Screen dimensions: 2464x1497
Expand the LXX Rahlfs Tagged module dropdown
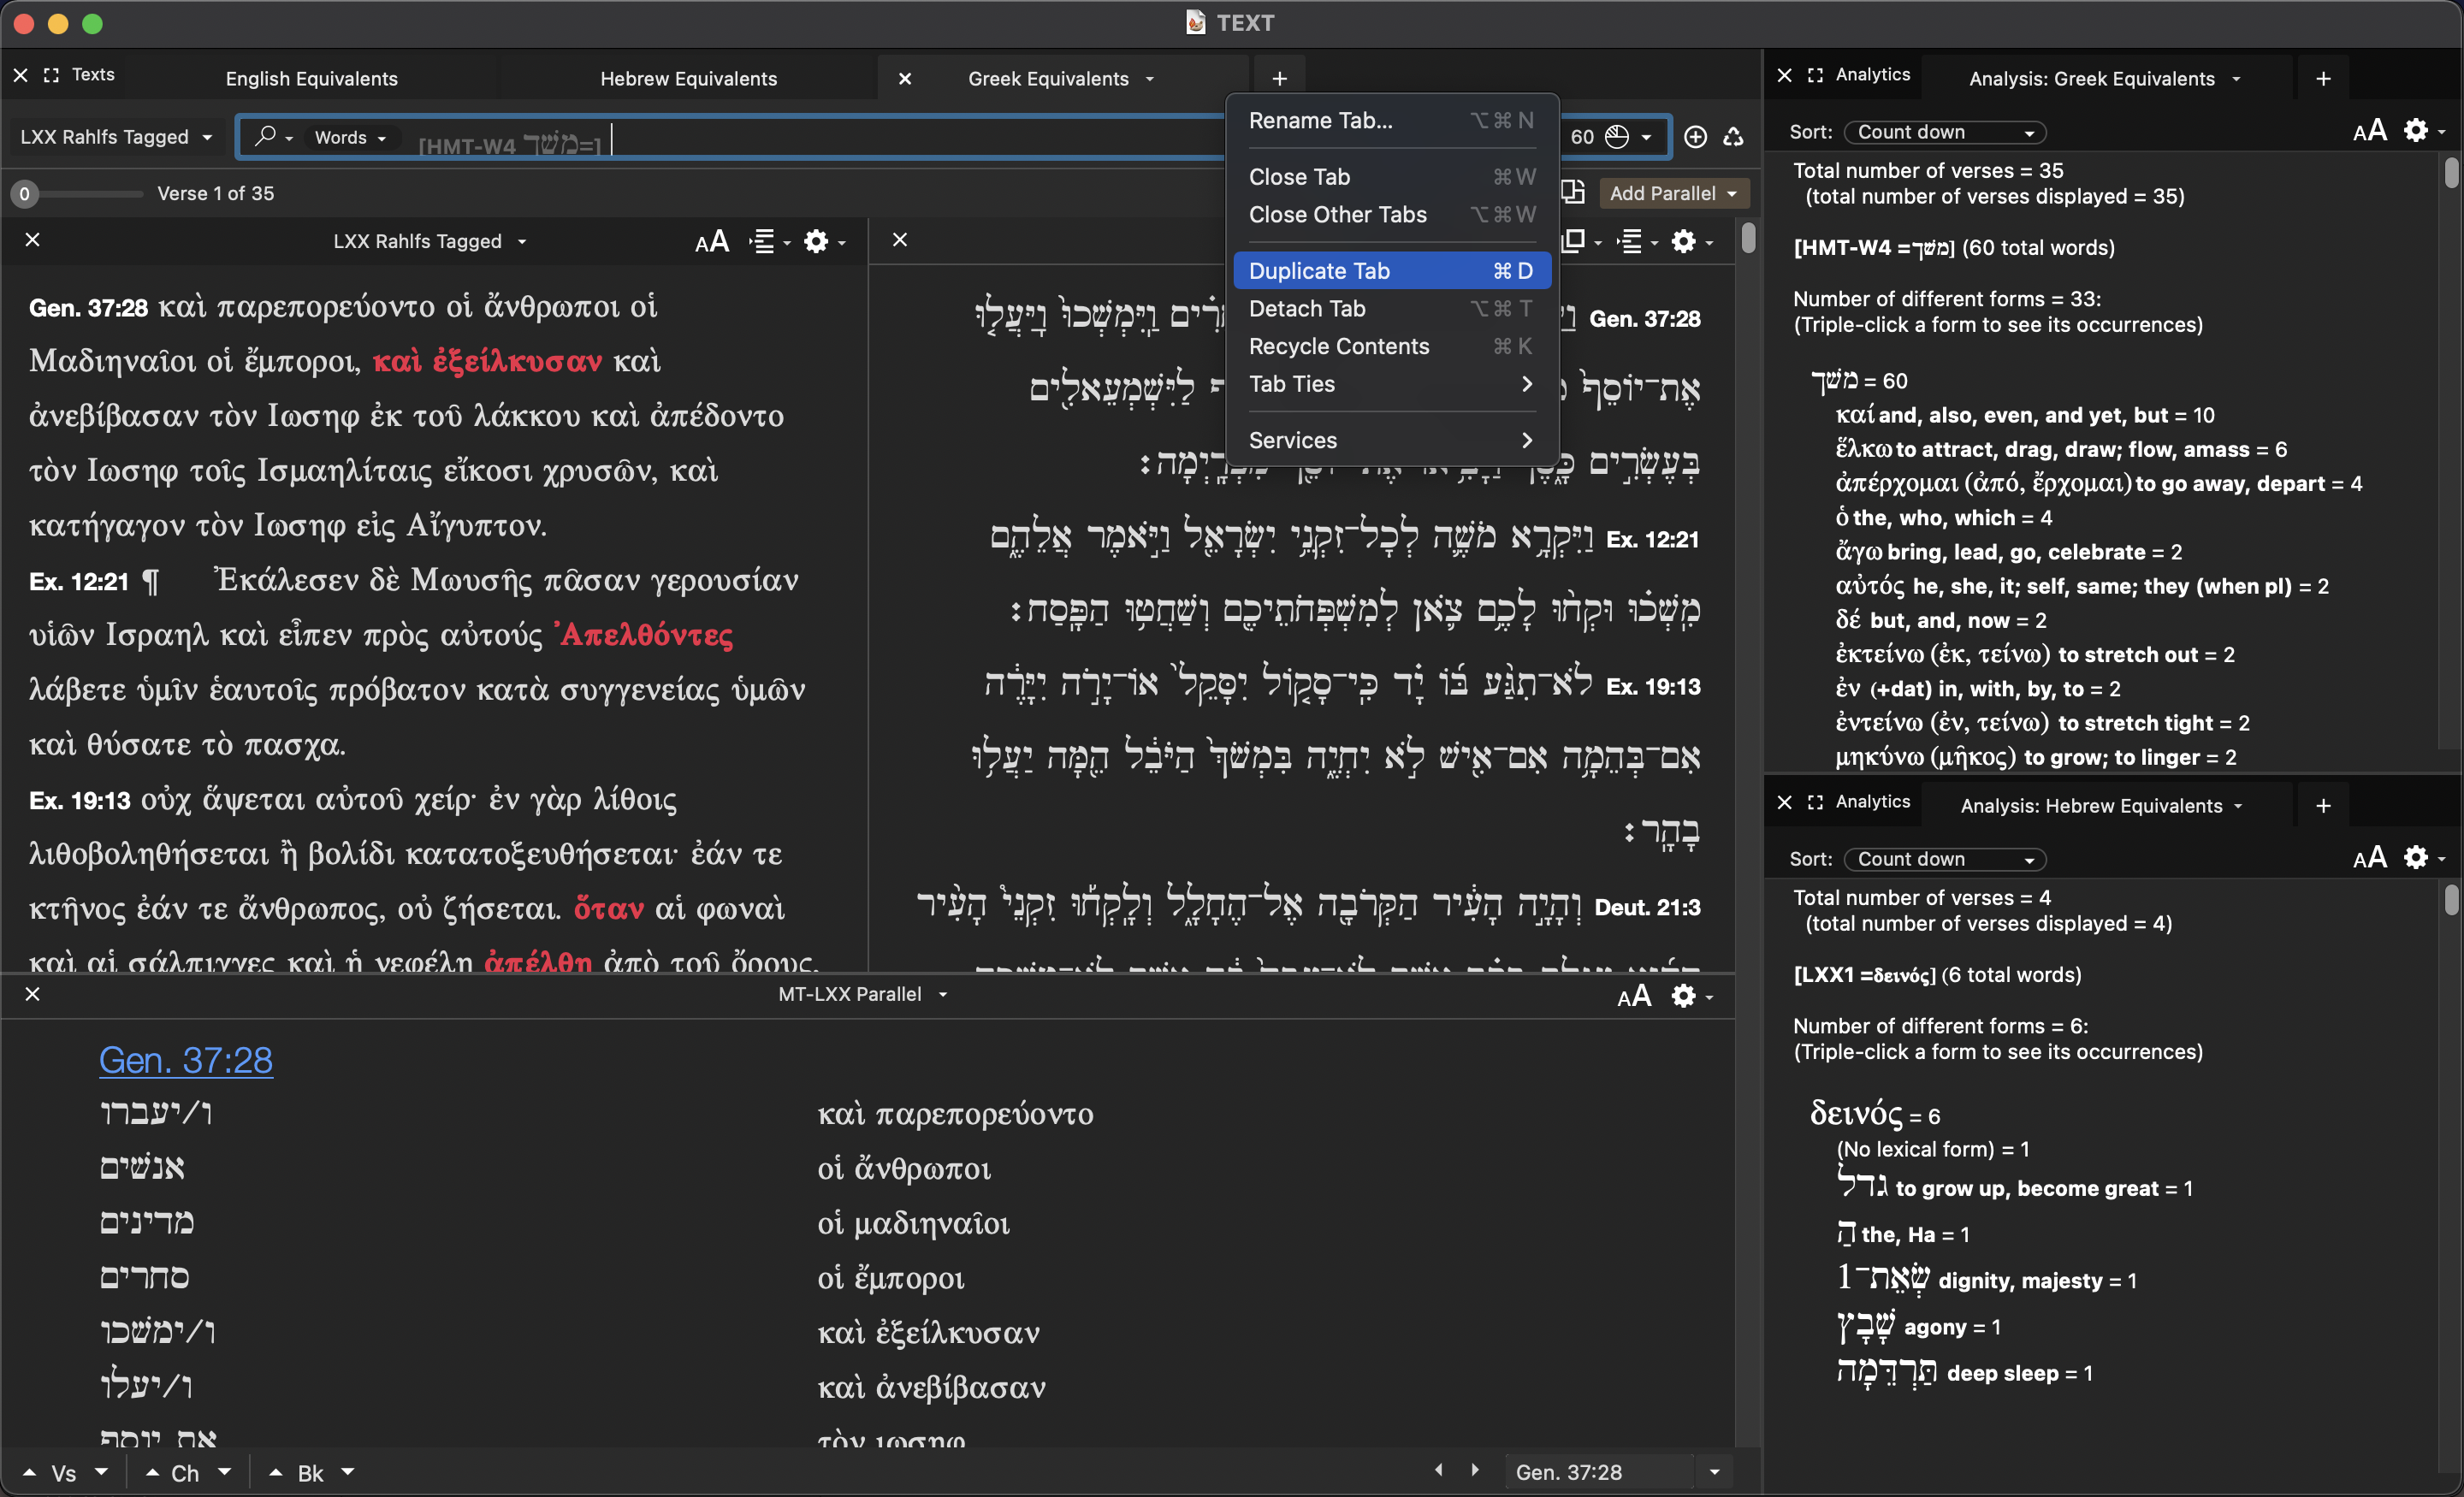click(x=116, y=137)
